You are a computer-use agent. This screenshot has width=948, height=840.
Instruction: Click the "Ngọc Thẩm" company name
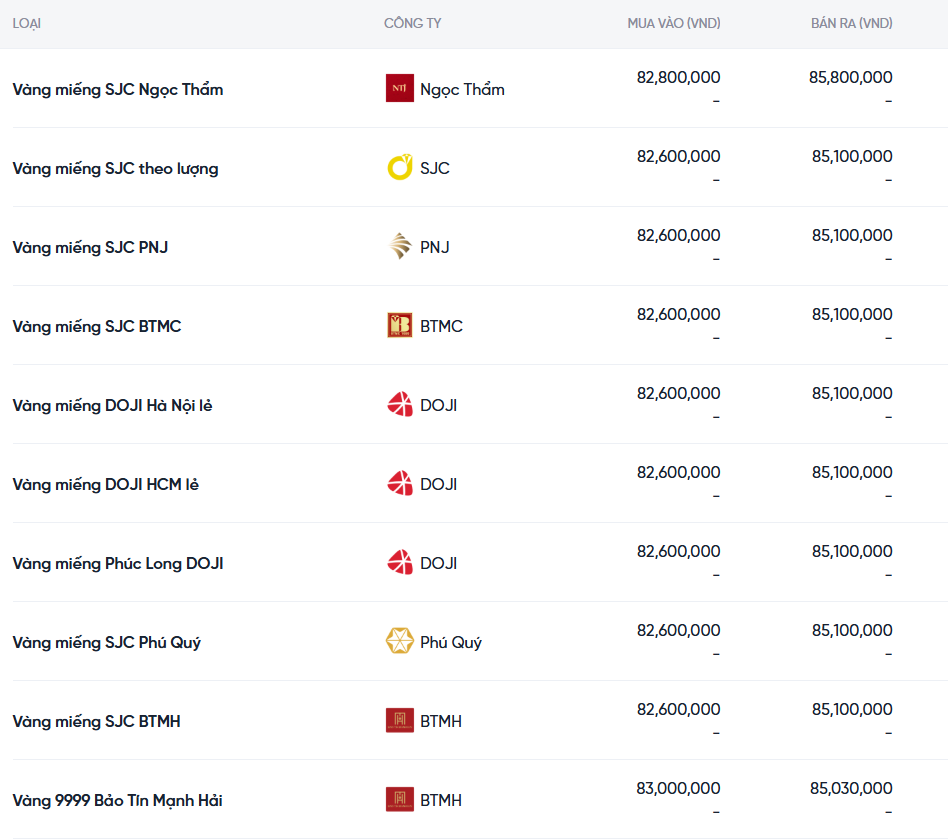pos(463,90)
